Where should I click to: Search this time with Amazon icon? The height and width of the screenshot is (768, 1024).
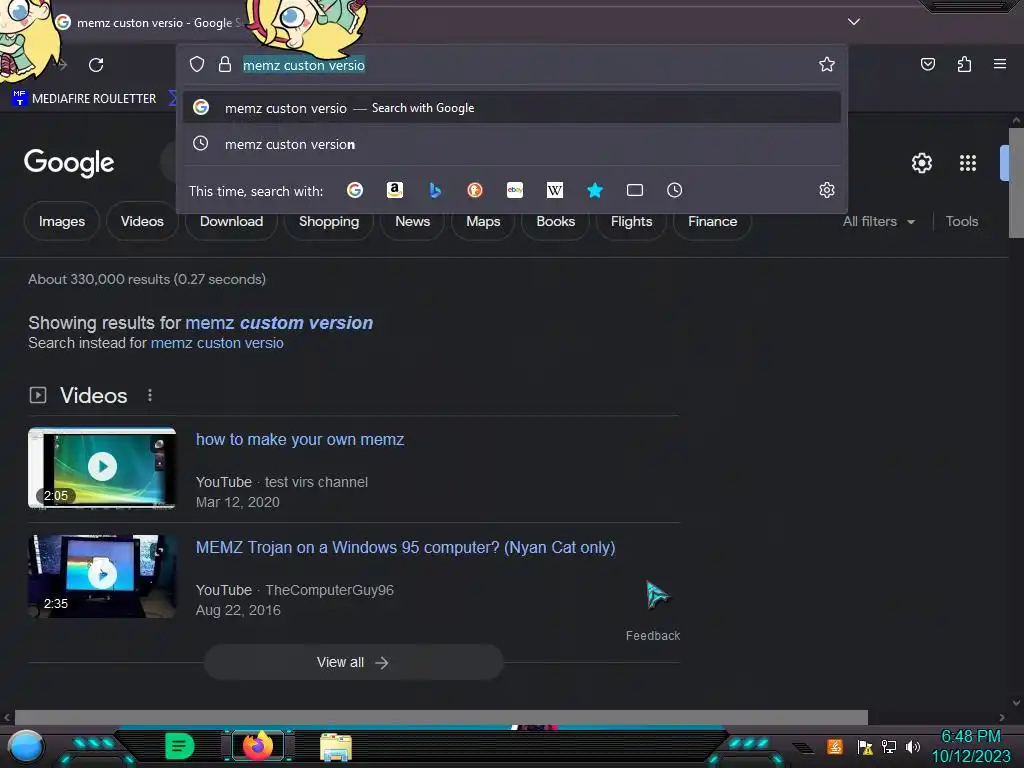coord(395,190)
